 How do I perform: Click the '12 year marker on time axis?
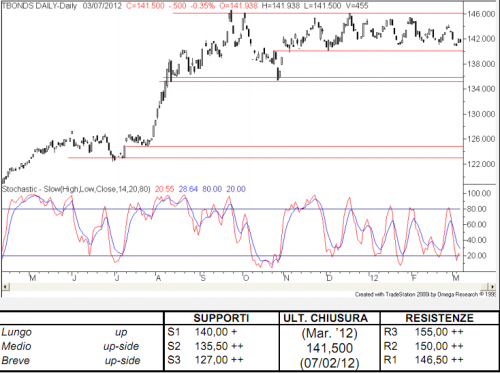[374, 278]
